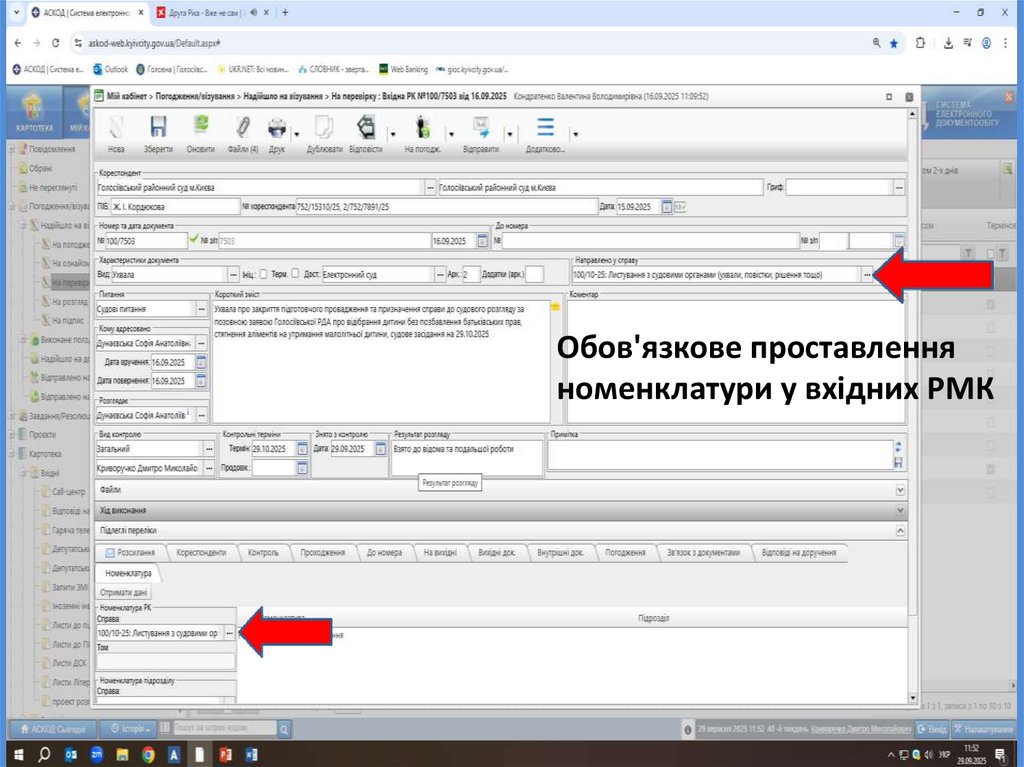Open Zoom in the taskbar
This screenshot has width=1024, height=767.
pyautogui.click(x=96, y=755)
